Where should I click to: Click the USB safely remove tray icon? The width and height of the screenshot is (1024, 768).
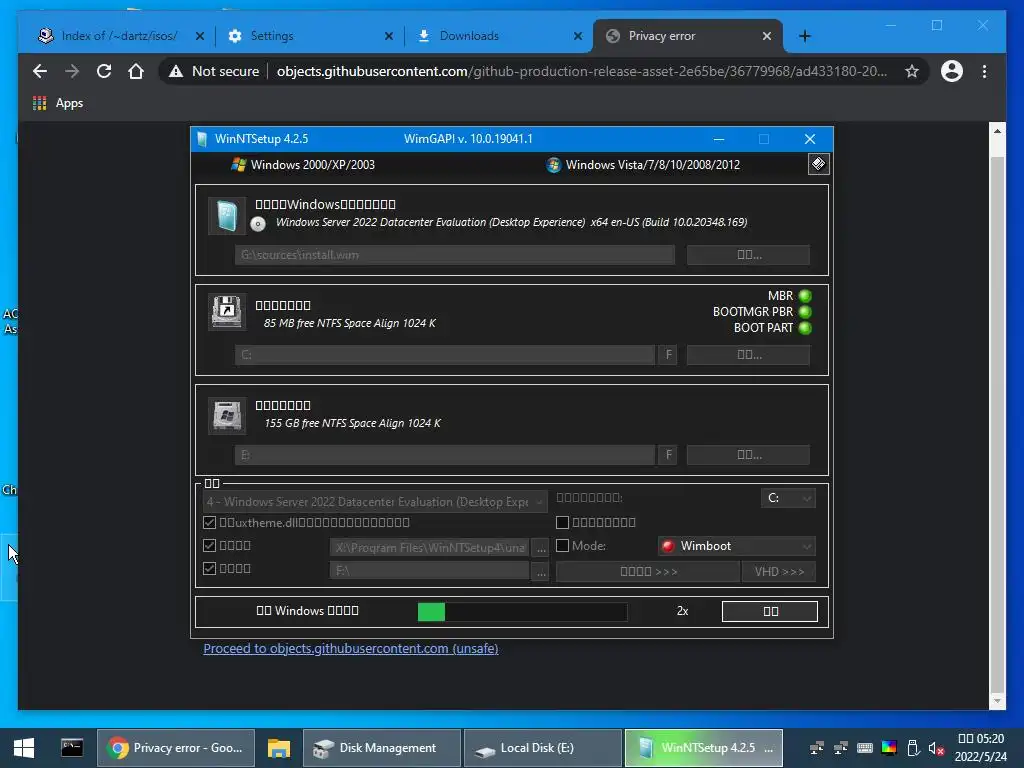pyautogui.click(x=914, y=748)
